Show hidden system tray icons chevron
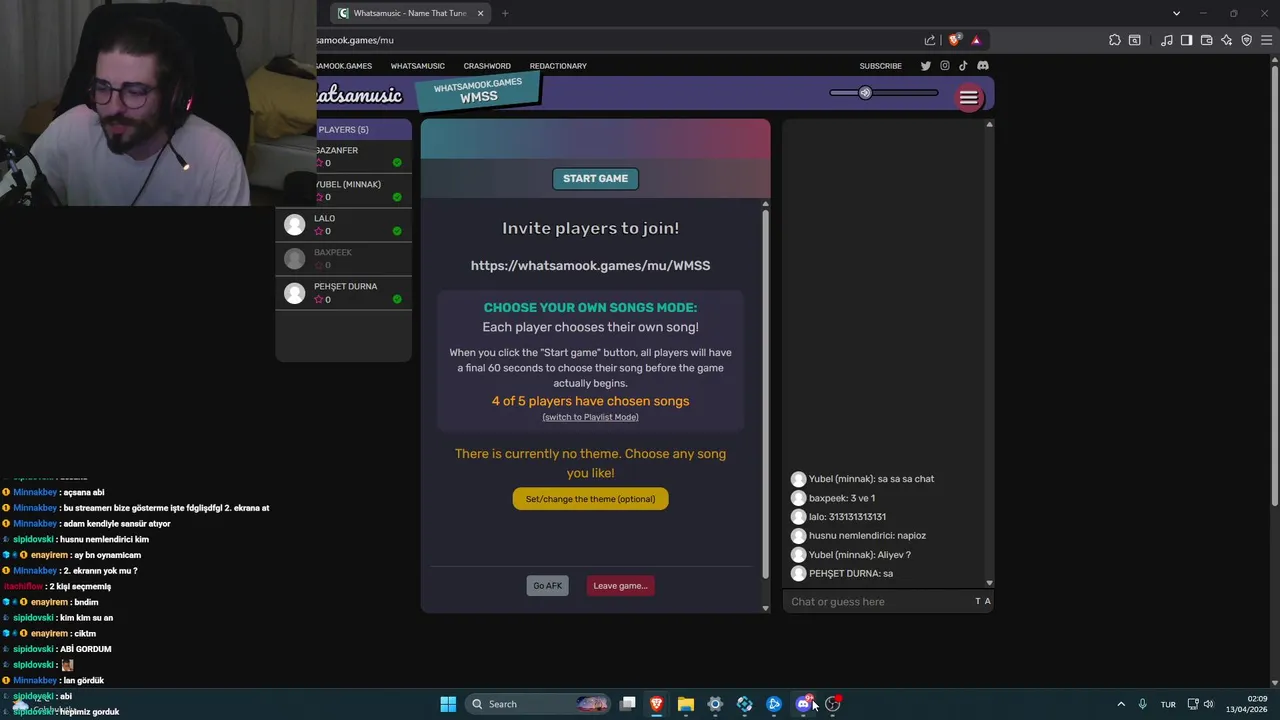The image size is (1280, 720). tap(1121, 704)
